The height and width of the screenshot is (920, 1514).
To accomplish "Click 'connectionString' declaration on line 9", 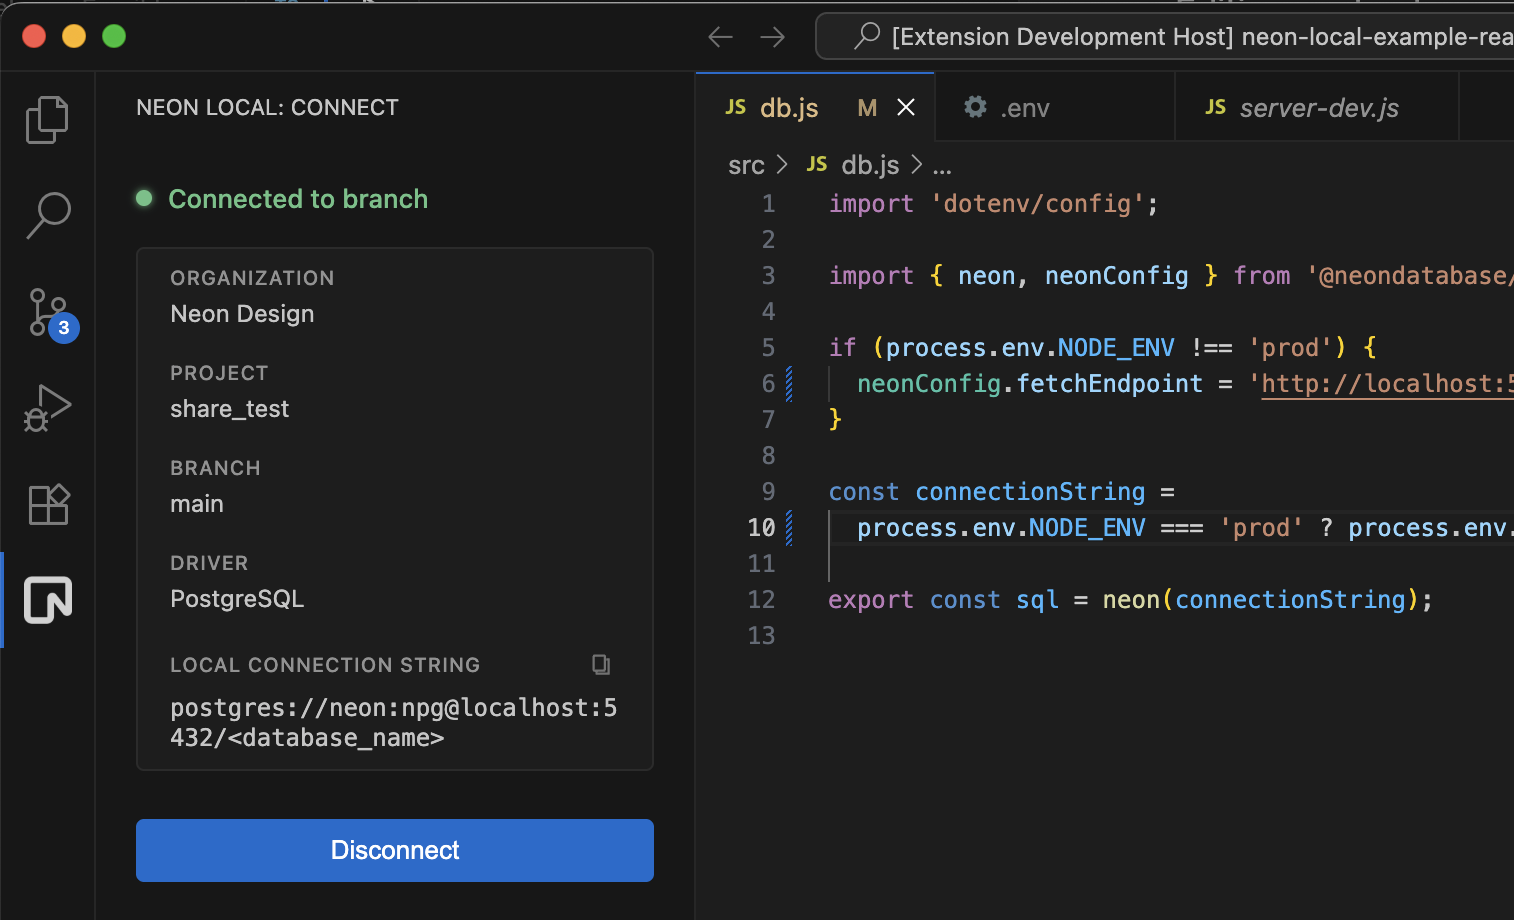I will 1030,492.
